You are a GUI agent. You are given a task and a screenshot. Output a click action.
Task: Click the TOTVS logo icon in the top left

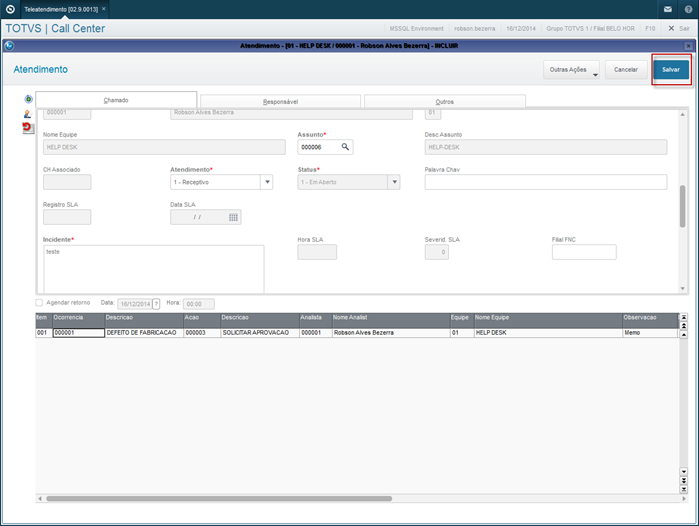pyautogui.click(x=10, y=9)
